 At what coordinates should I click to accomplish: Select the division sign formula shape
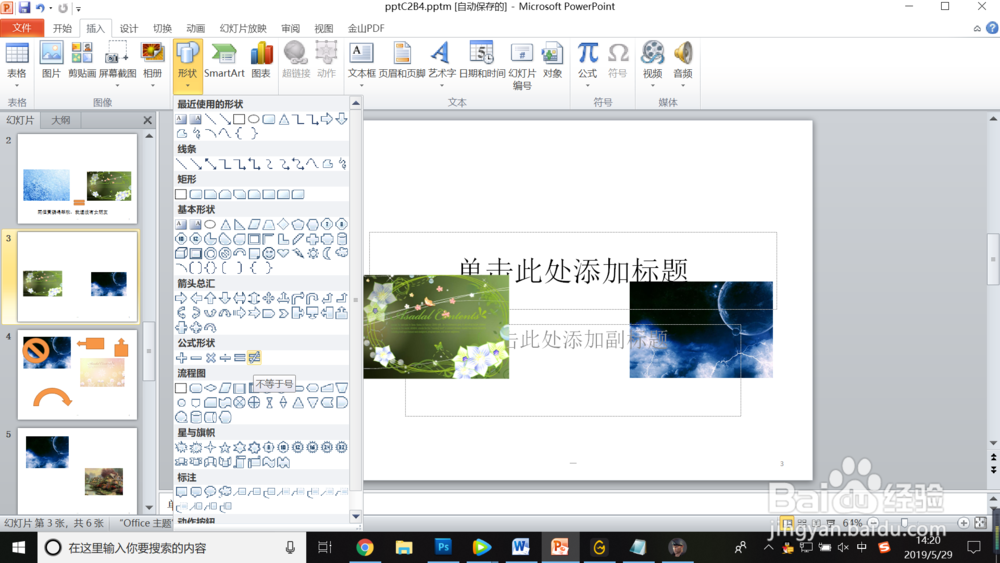(225, 358)
